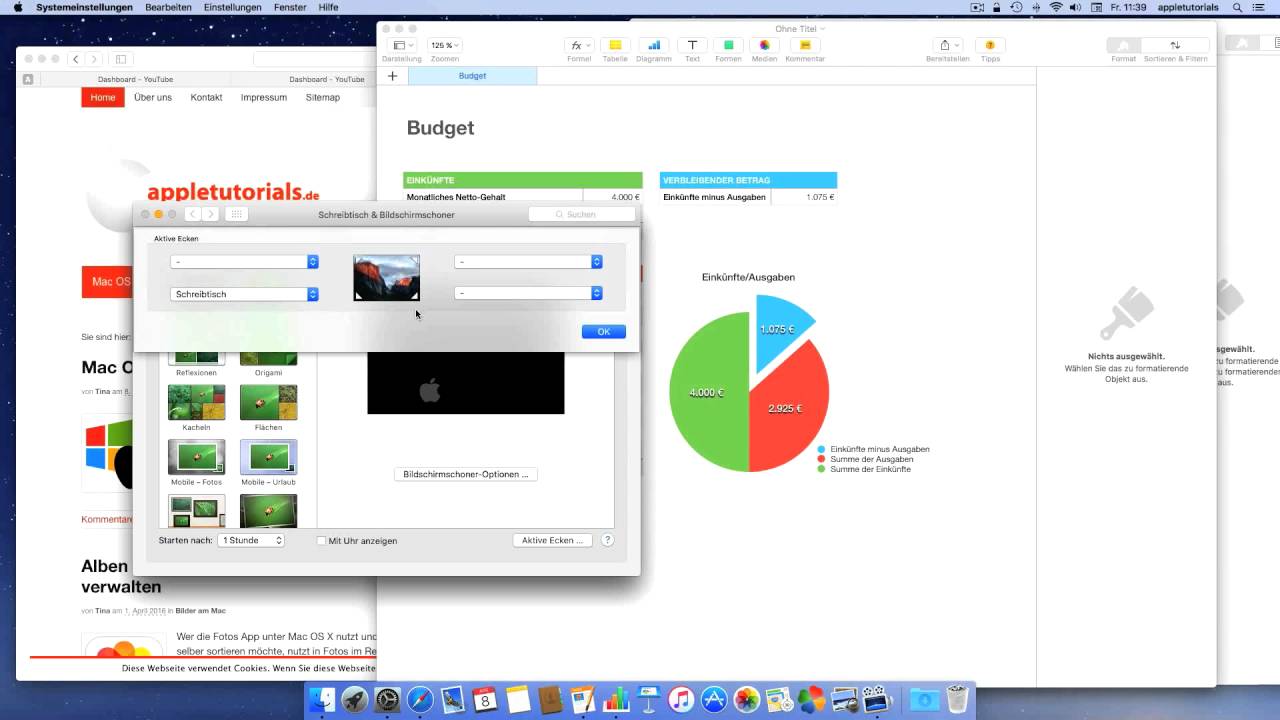Click the Bildschirmschoner-Optionen button
1280x720 pixels.
pyautogui.click(x=466, y=474)
